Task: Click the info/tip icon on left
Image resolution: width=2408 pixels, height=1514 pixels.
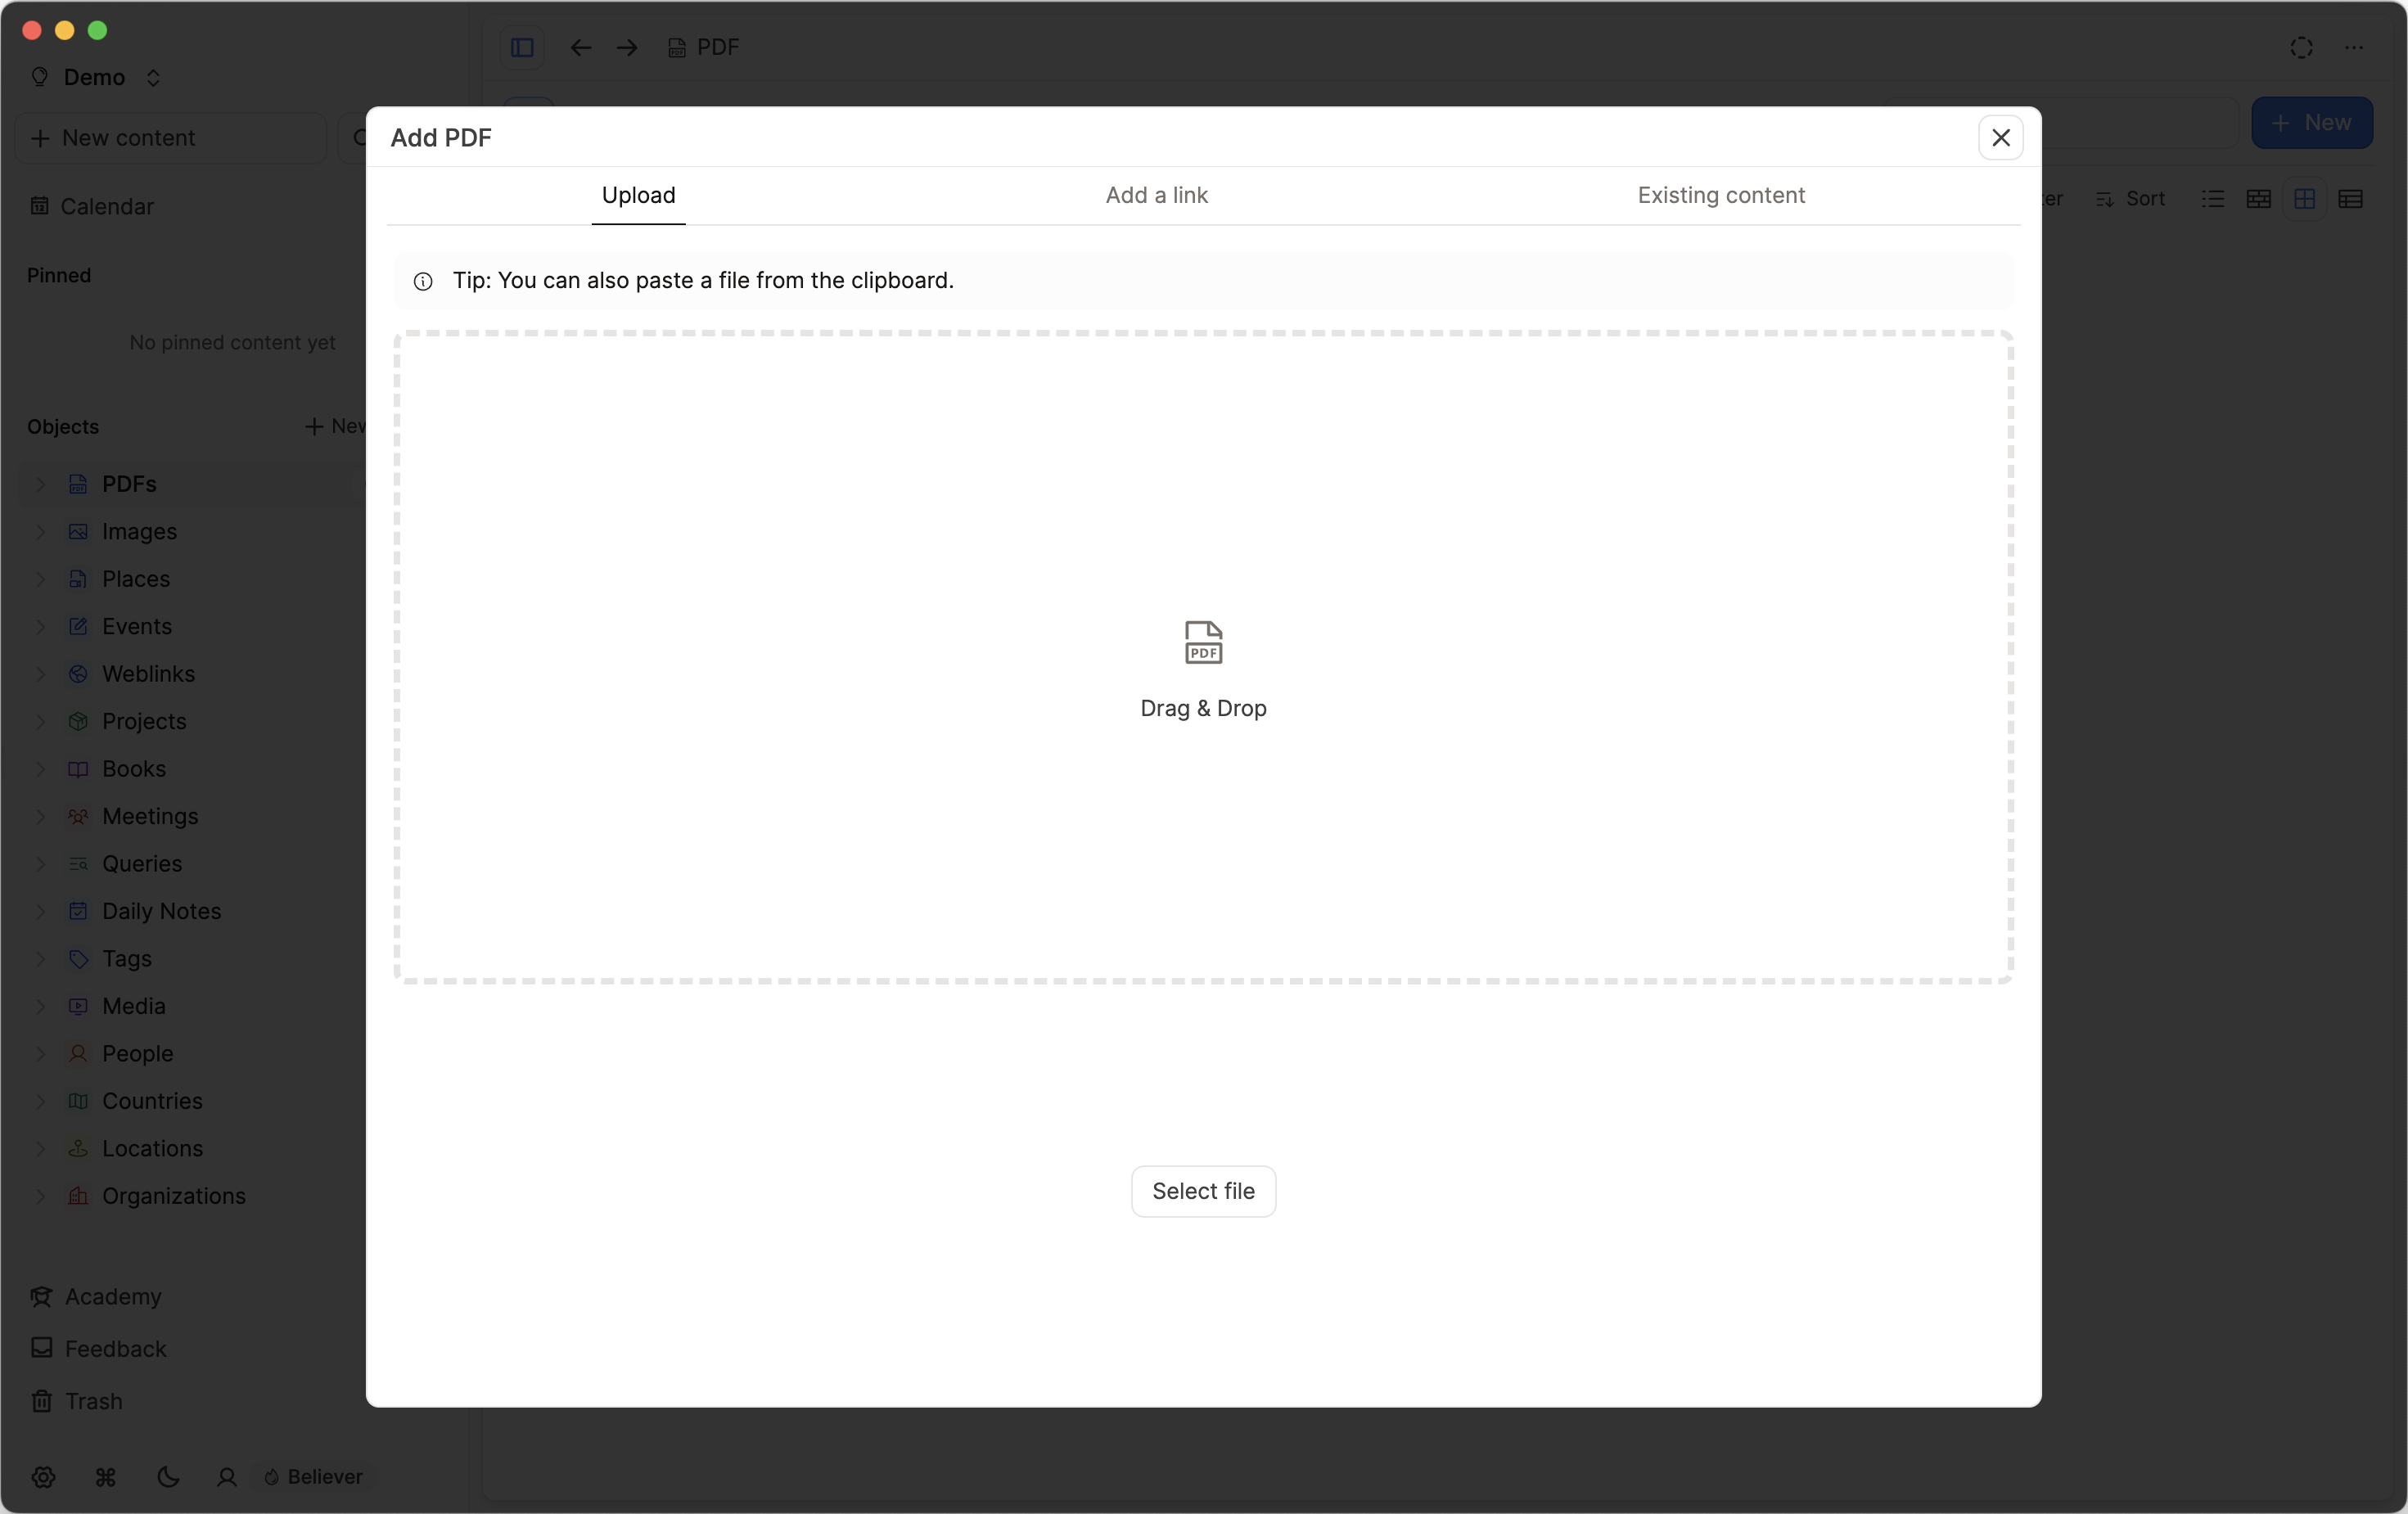Action: pos(422,281)
